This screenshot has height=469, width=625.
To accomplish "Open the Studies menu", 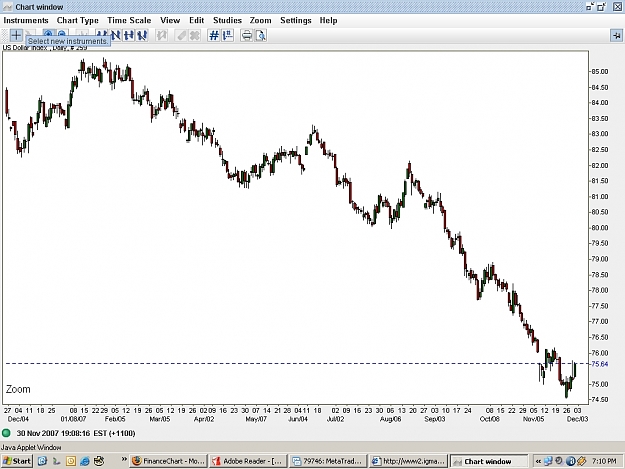I will pyautogui.click(x=227, y=20).
